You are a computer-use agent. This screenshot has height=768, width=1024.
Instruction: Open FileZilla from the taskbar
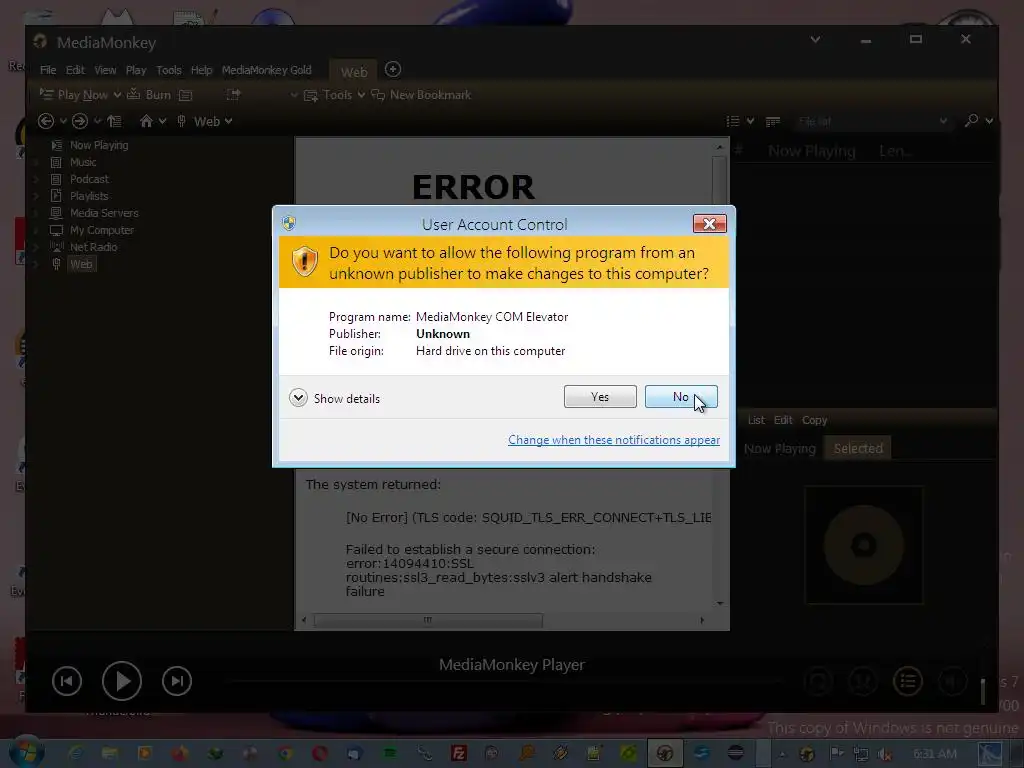(x=459, y=754)
